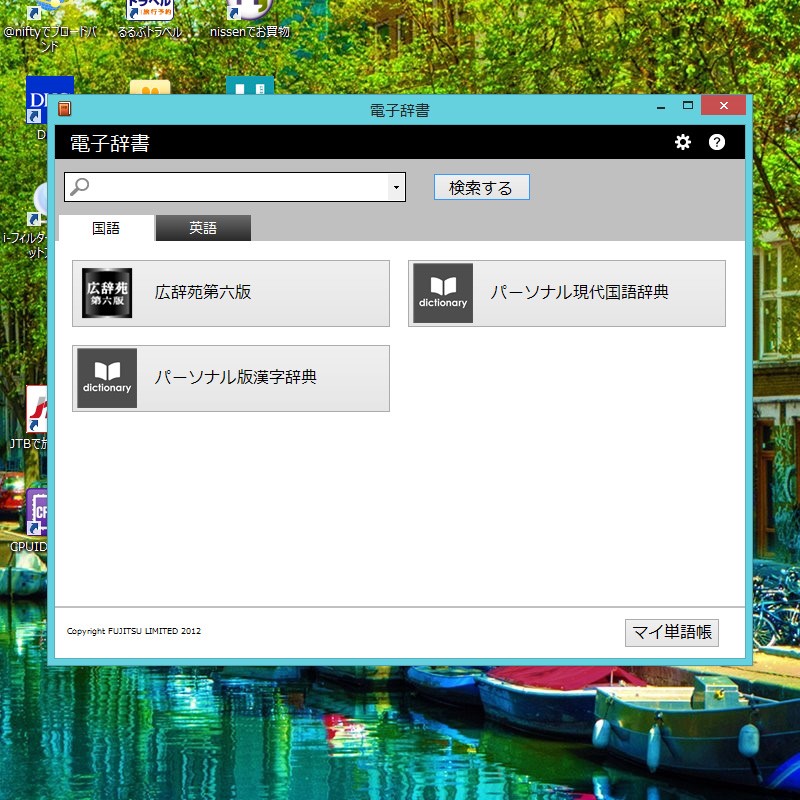
Task: Open マイ単語帳 with the bottom button
Action: pos(672,632)
